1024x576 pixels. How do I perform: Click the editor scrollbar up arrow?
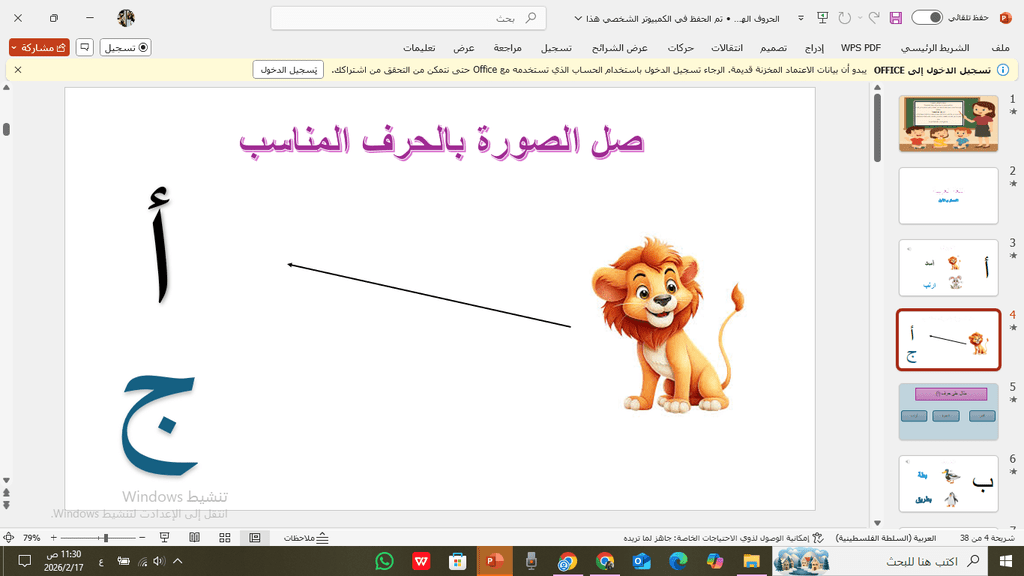click(7, 88)
